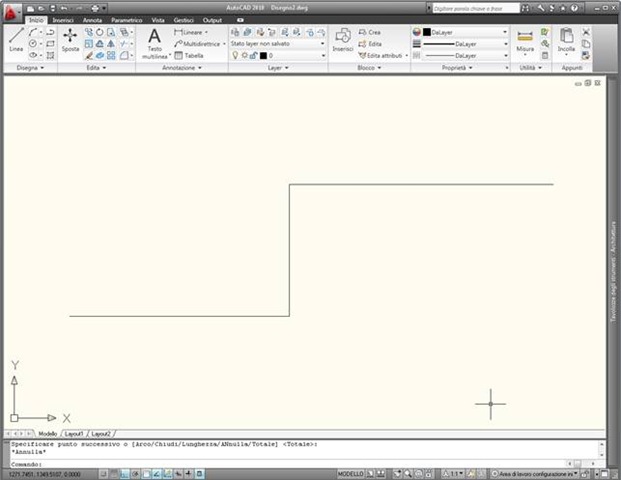Screen dimensions: 621x480
Task: Click the help question mark icon
Action: (574, 8)
